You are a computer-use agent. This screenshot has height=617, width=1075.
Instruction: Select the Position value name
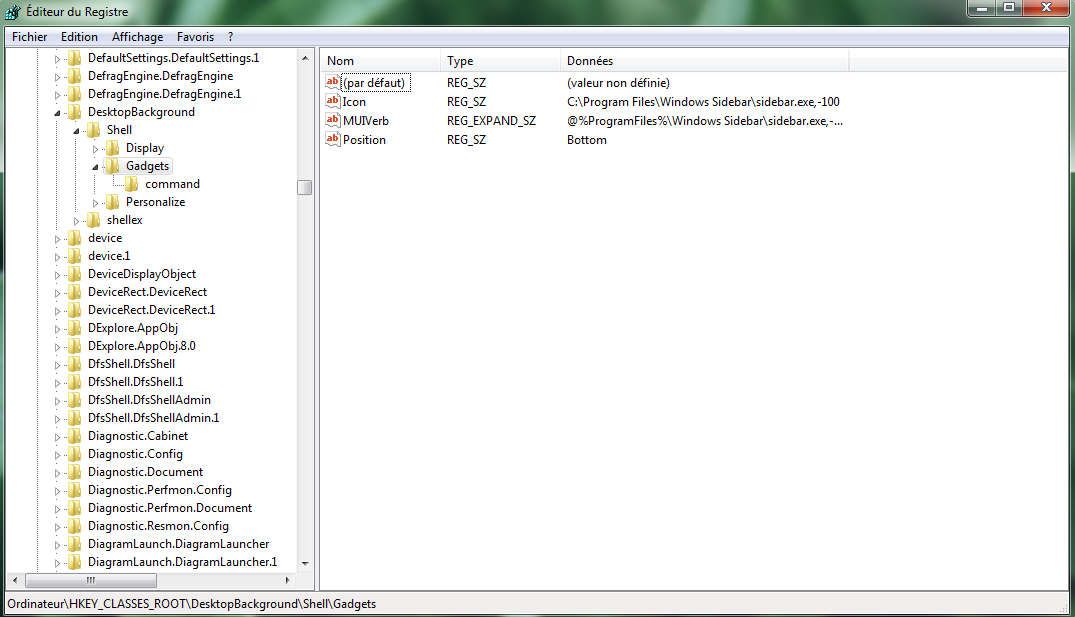[x=364, y=140]
